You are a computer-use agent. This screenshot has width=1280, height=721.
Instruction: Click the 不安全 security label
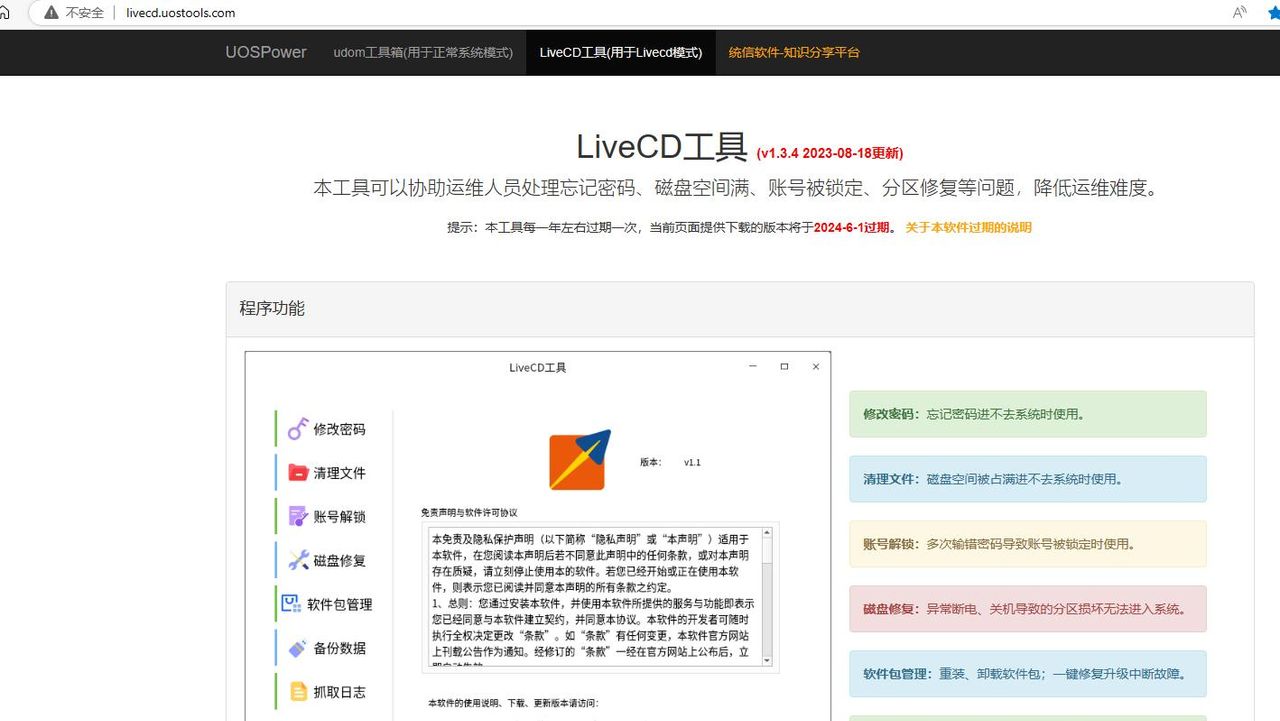pyautogui.click(x=85, y=13)
